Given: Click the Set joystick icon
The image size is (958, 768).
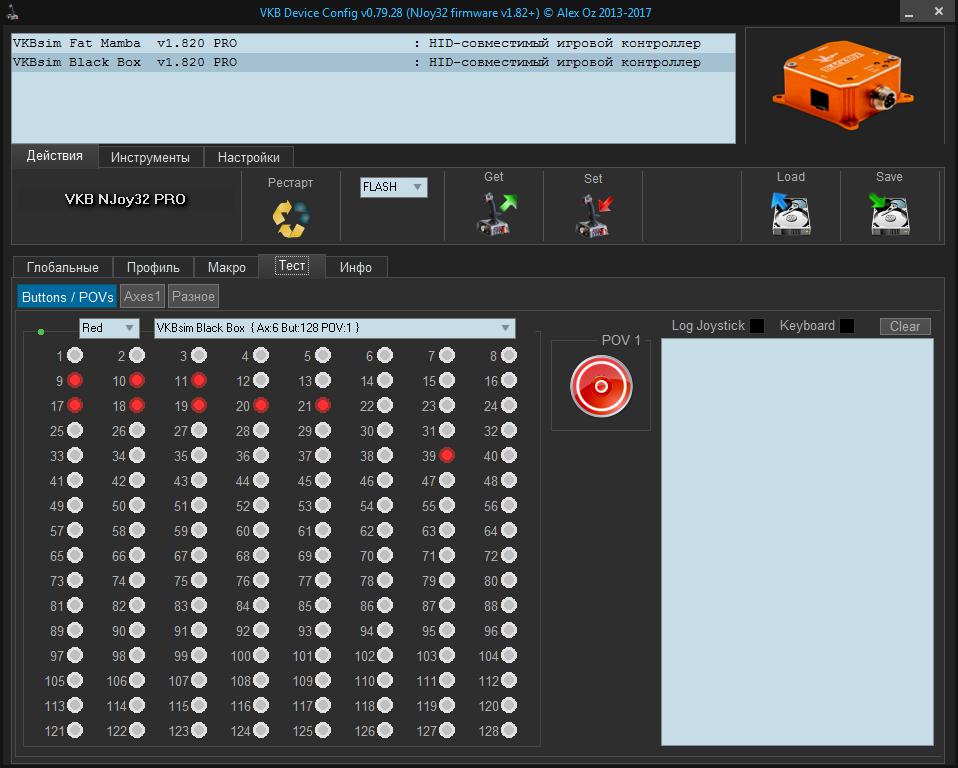Looking at the screenshot, I should tap(594, 215).
